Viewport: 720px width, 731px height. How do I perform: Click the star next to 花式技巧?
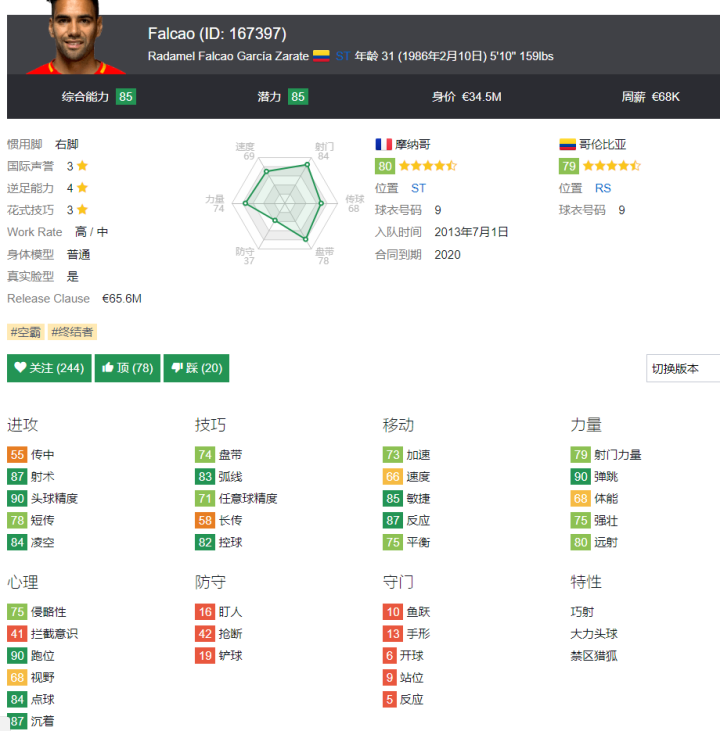click(x=82, y=210)
